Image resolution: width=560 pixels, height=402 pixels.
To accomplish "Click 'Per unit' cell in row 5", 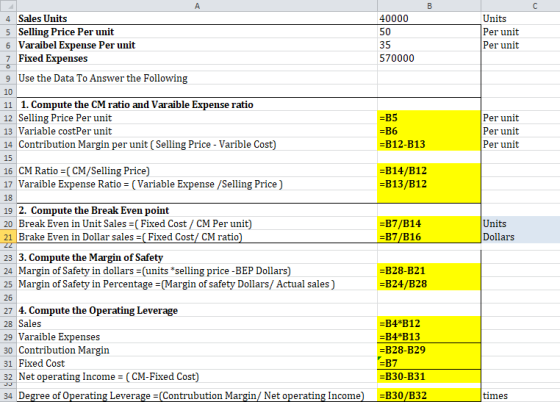I will tap(521, 32).
